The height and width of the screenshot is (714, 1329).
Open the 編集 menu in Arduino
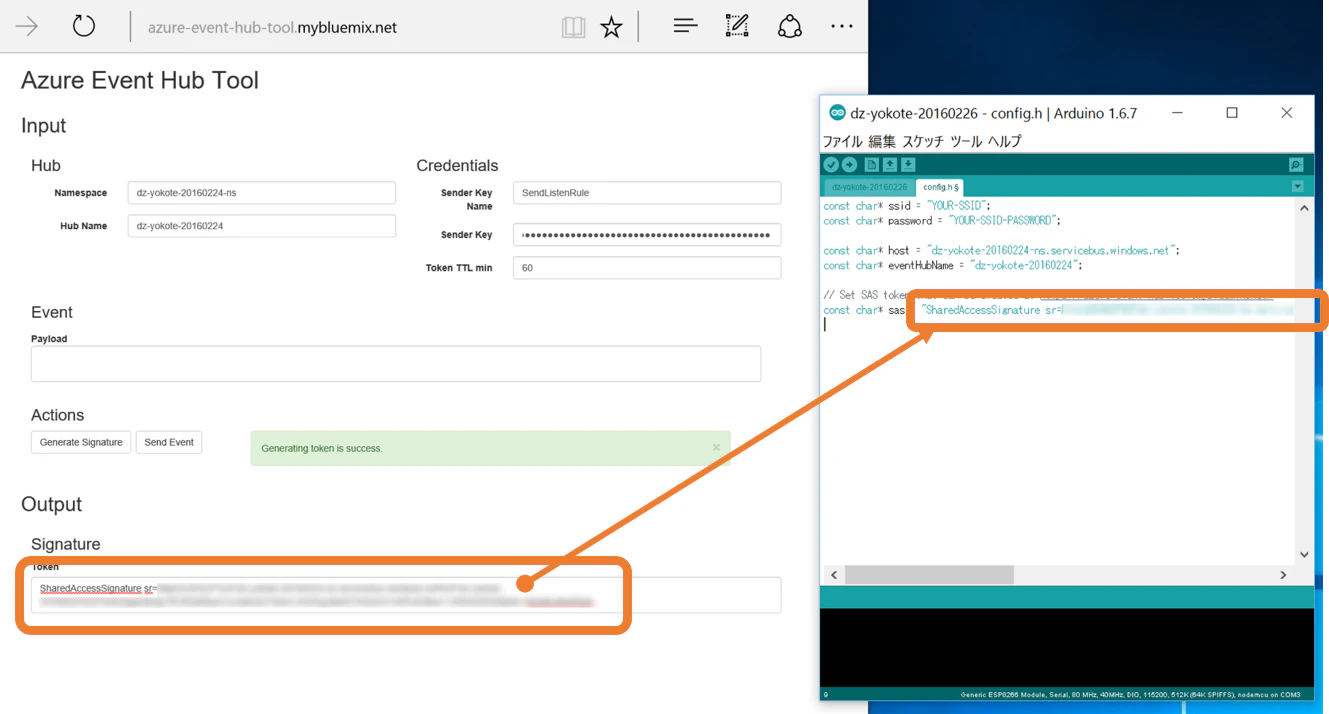(x=882, y=141)
